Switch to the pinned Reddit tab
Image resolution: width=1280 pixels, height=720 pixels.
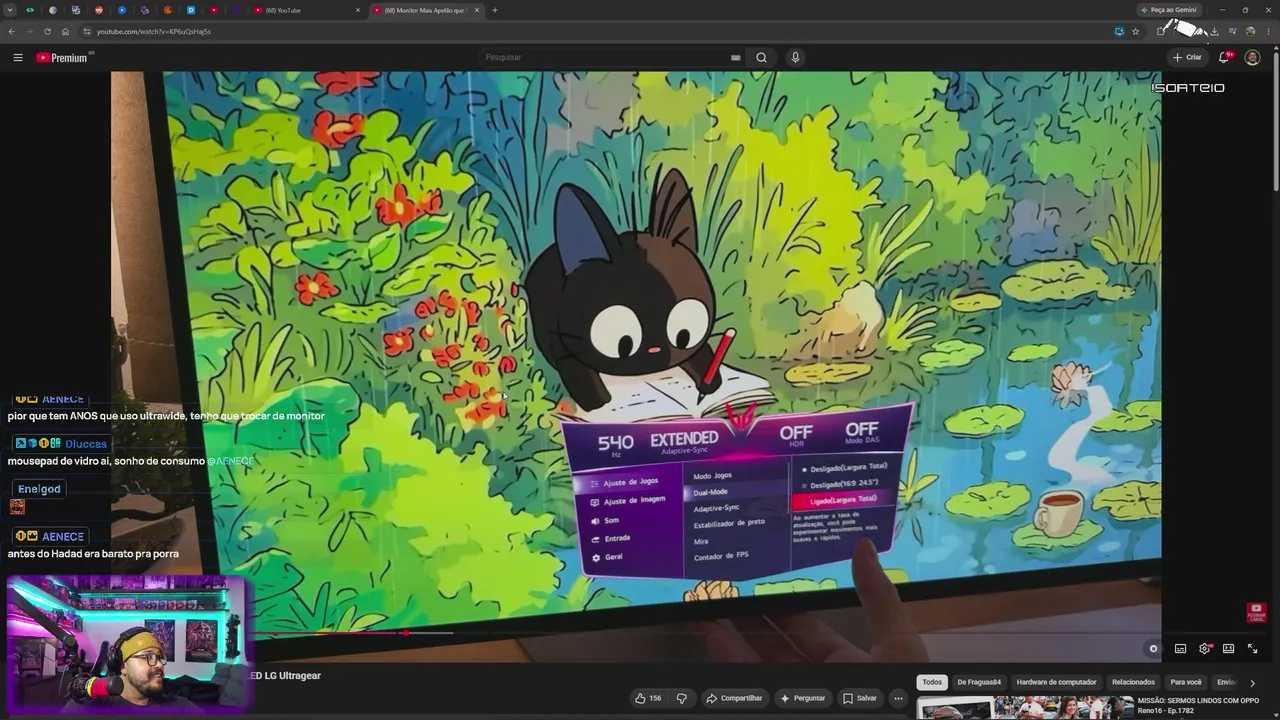point(98,10)
